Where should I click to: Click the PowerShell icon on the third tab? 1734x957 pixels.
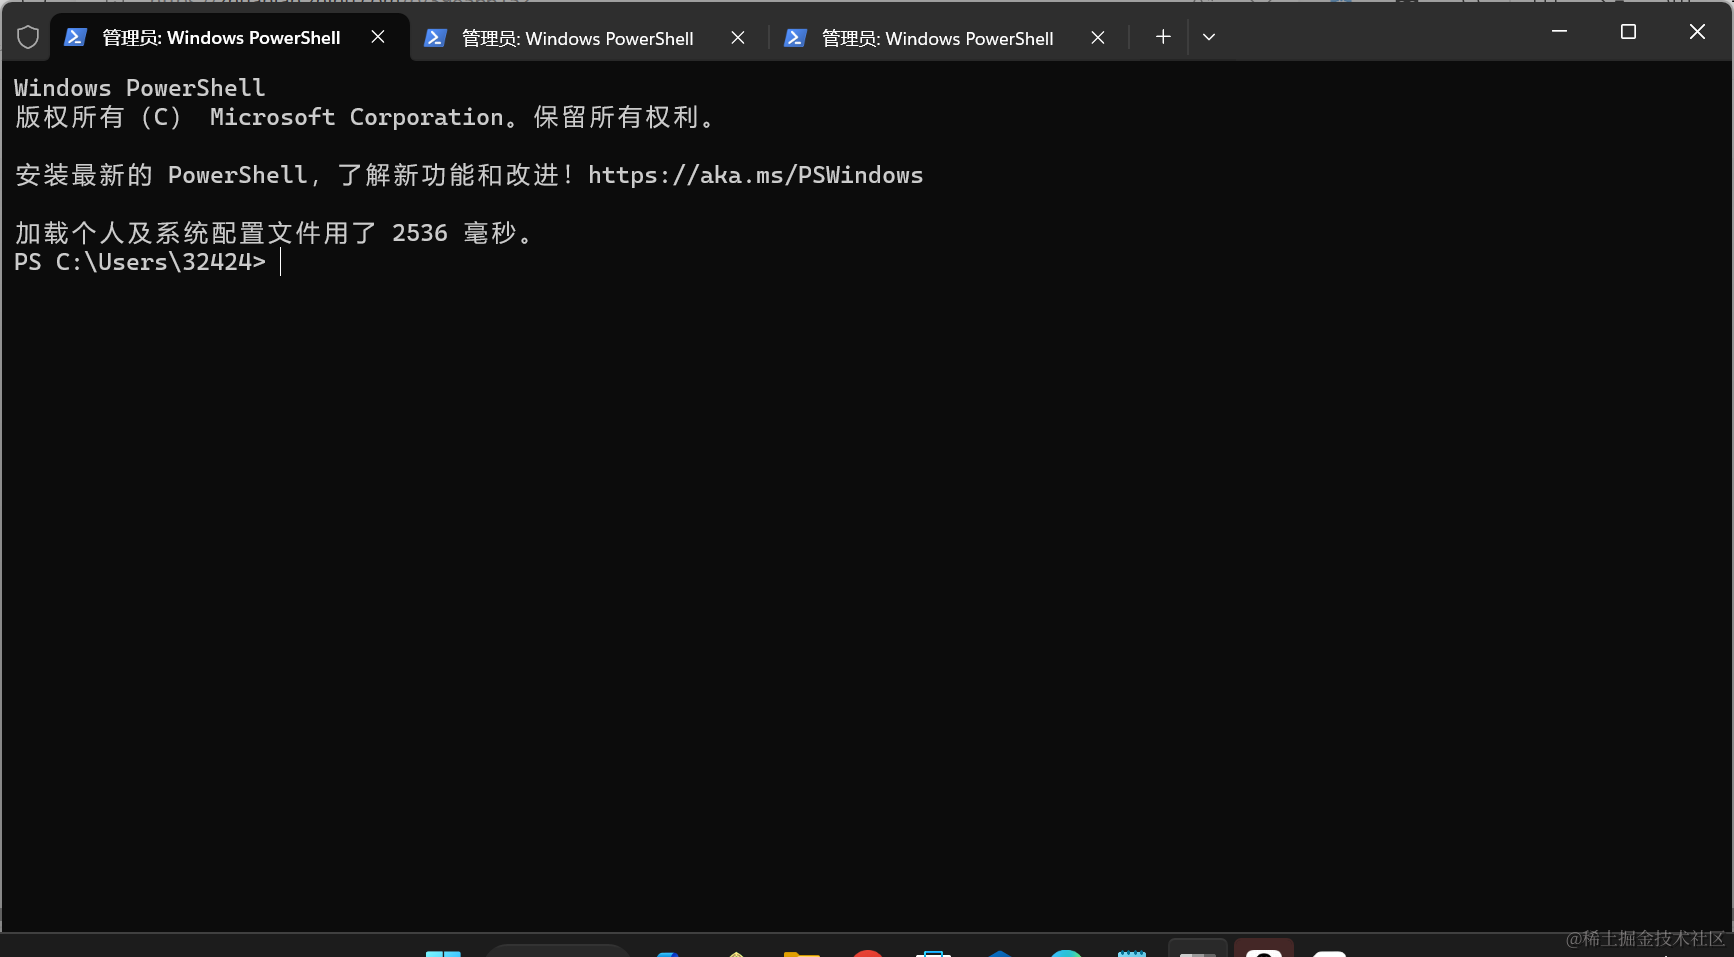click(795, 37)
